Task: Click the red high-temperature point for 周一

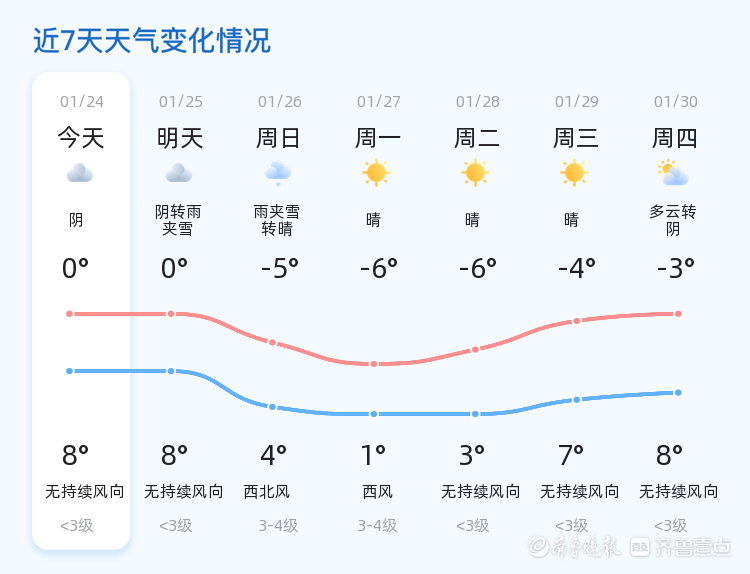Action: coord(374,364)
